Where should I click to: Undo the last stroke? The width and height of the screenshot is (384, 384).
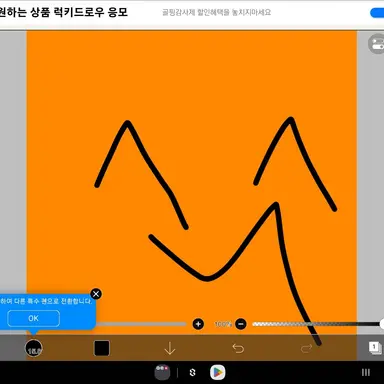pos(238,348)
